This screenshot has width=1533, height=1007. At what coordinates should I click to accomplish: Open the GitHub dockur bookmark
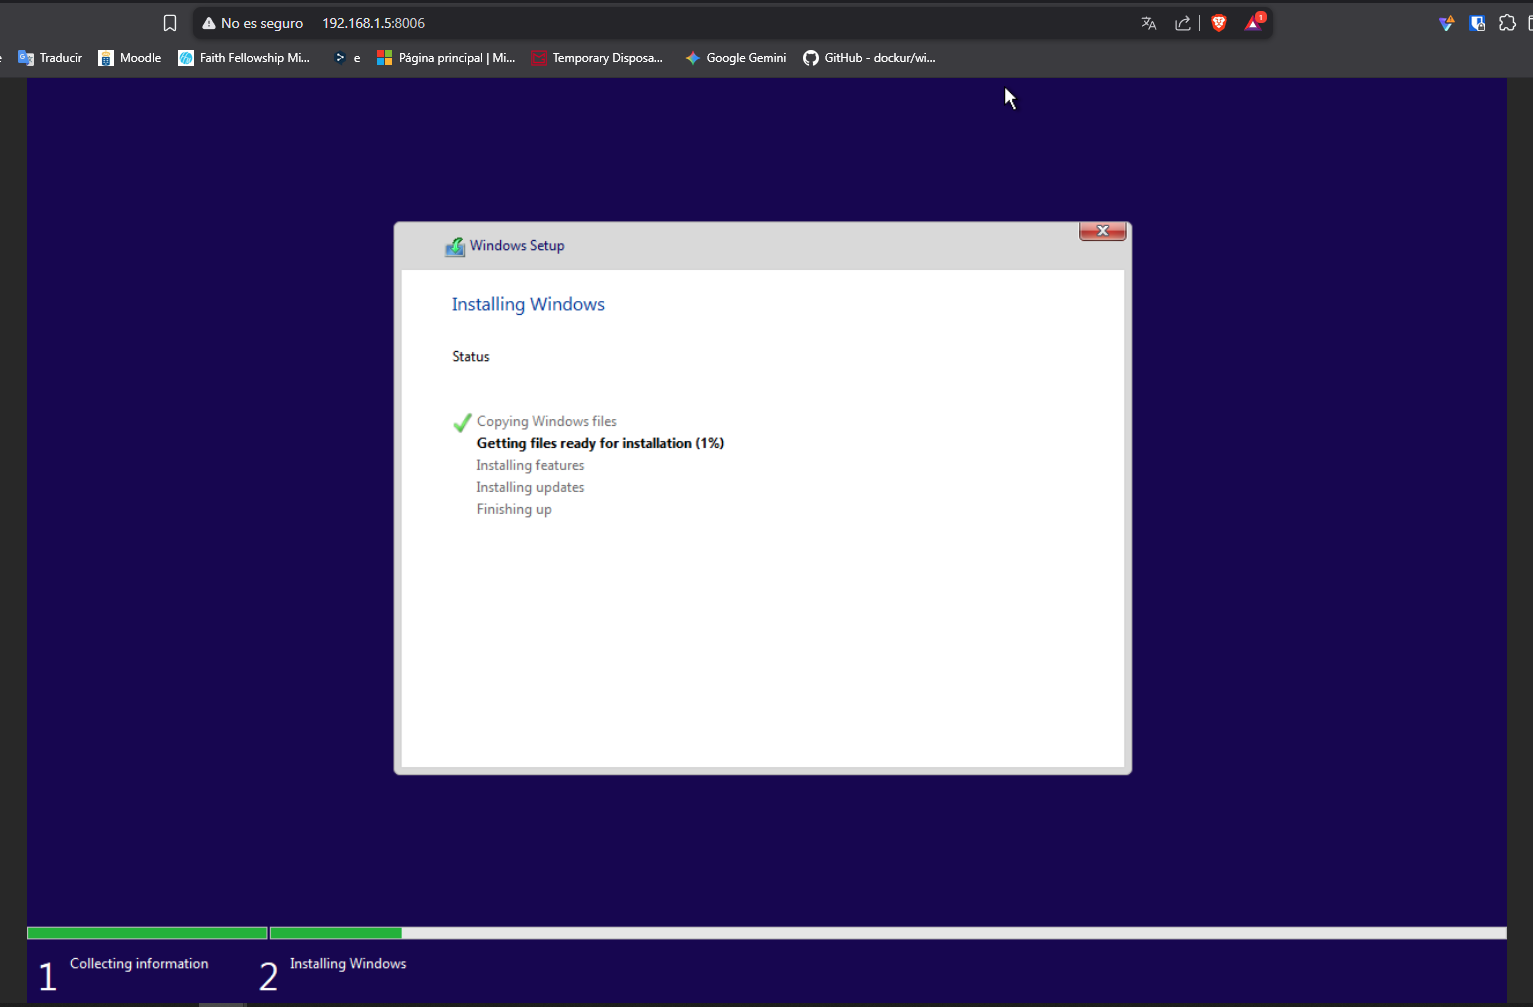pyautogui.click(x=869, y=57)
